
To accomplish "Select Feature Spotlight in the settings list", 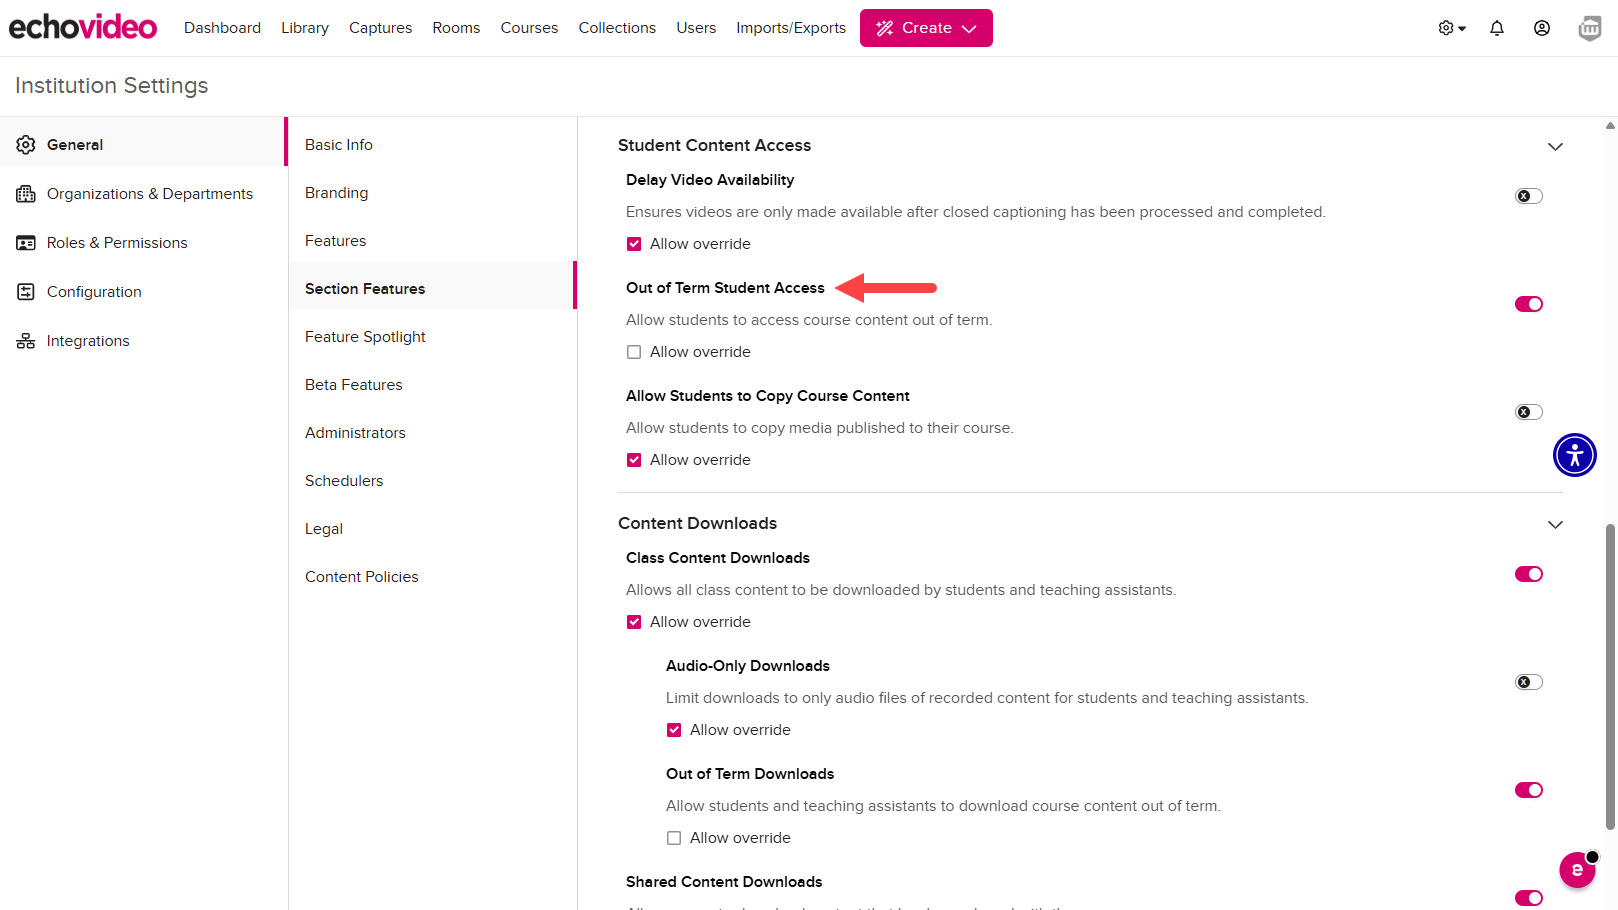I will pos(365,337).
